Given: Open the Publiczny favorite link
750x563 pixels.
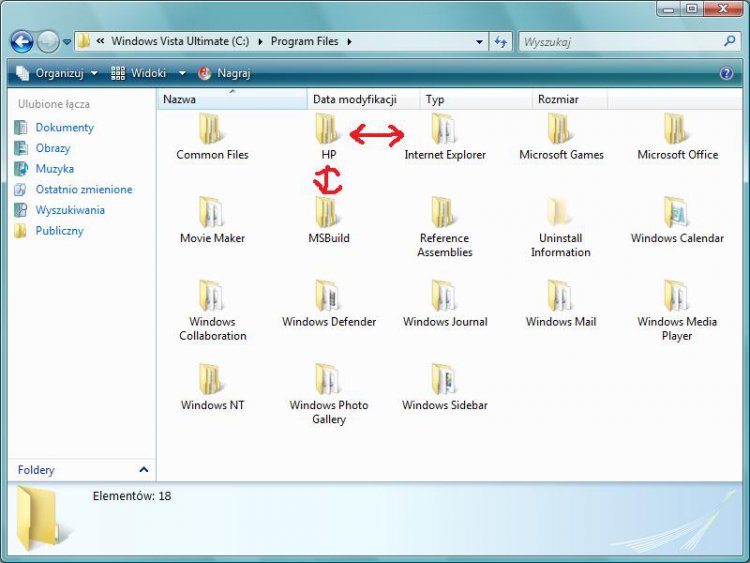Looking at the screenshot, I should 59,231.
